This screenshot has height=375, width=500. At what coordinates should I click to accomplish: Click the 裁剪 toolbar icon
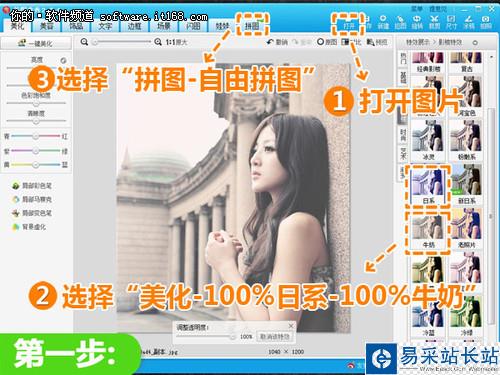pyautogui.click(x=434, y=22)
